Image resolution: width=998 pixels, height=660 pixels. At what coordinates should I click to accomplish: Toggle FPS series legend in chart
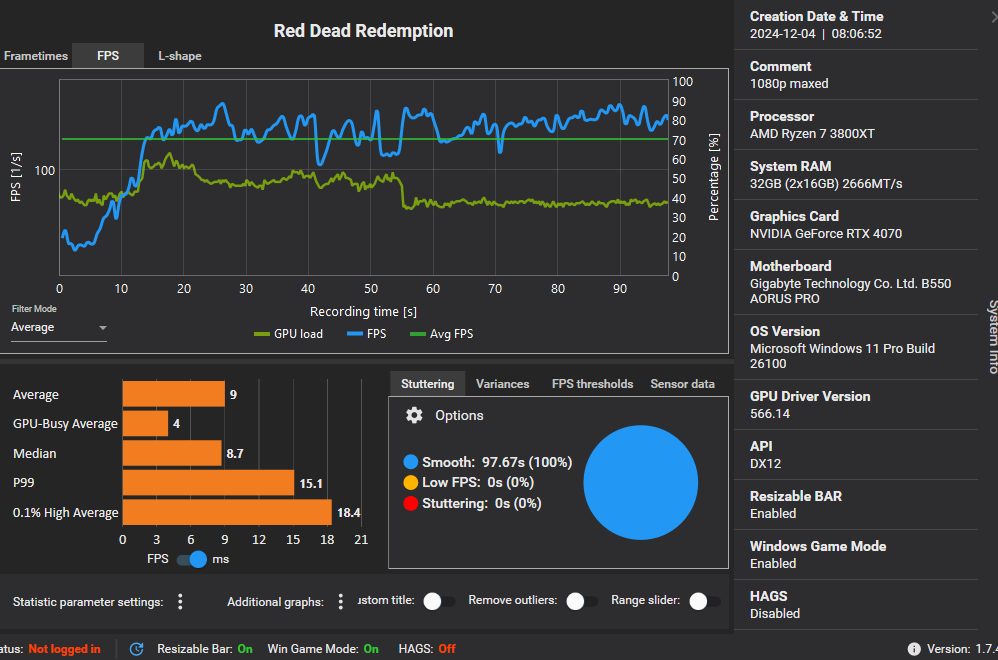[x=367, y=334]
